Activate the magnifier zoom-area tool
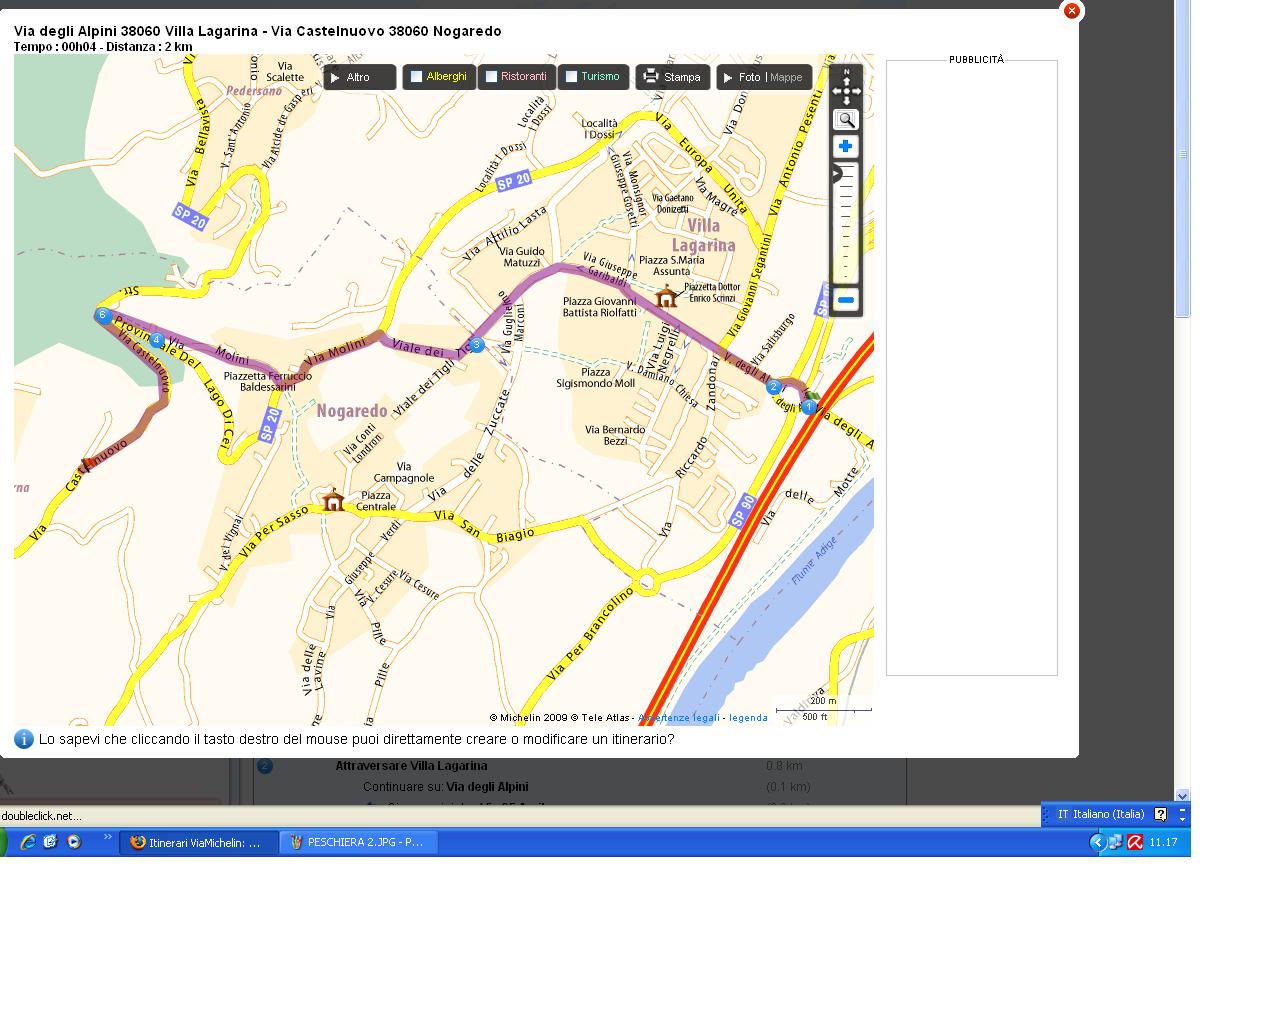1280x1024 pixels. coord(845,120)
